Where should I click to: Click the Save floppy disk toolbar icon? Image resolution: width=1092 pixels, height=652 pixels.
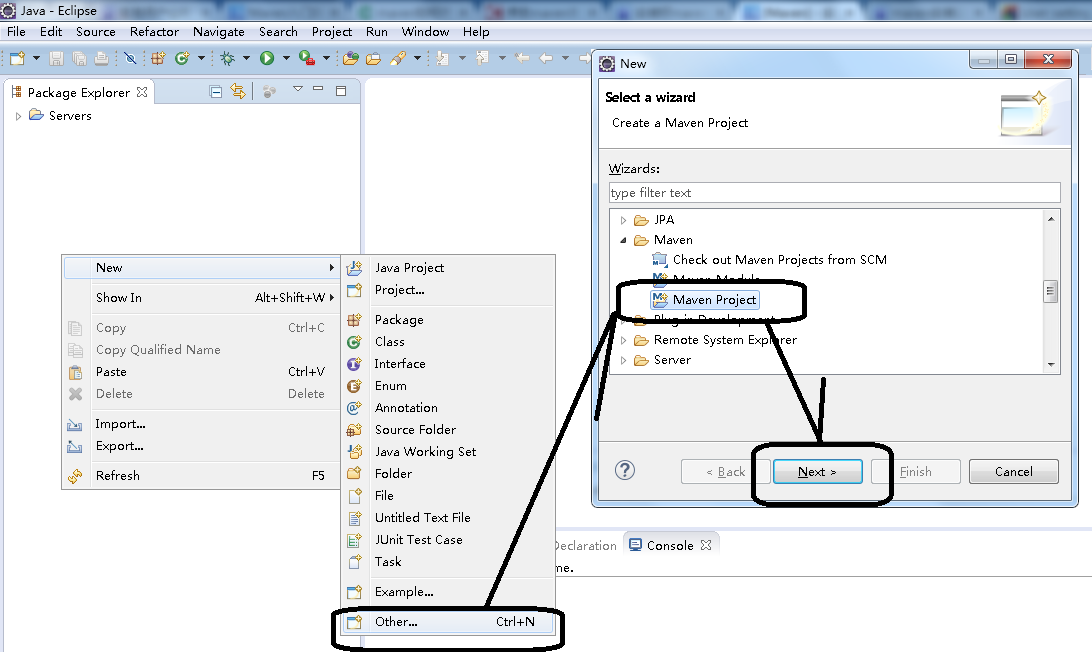[56, 59]
